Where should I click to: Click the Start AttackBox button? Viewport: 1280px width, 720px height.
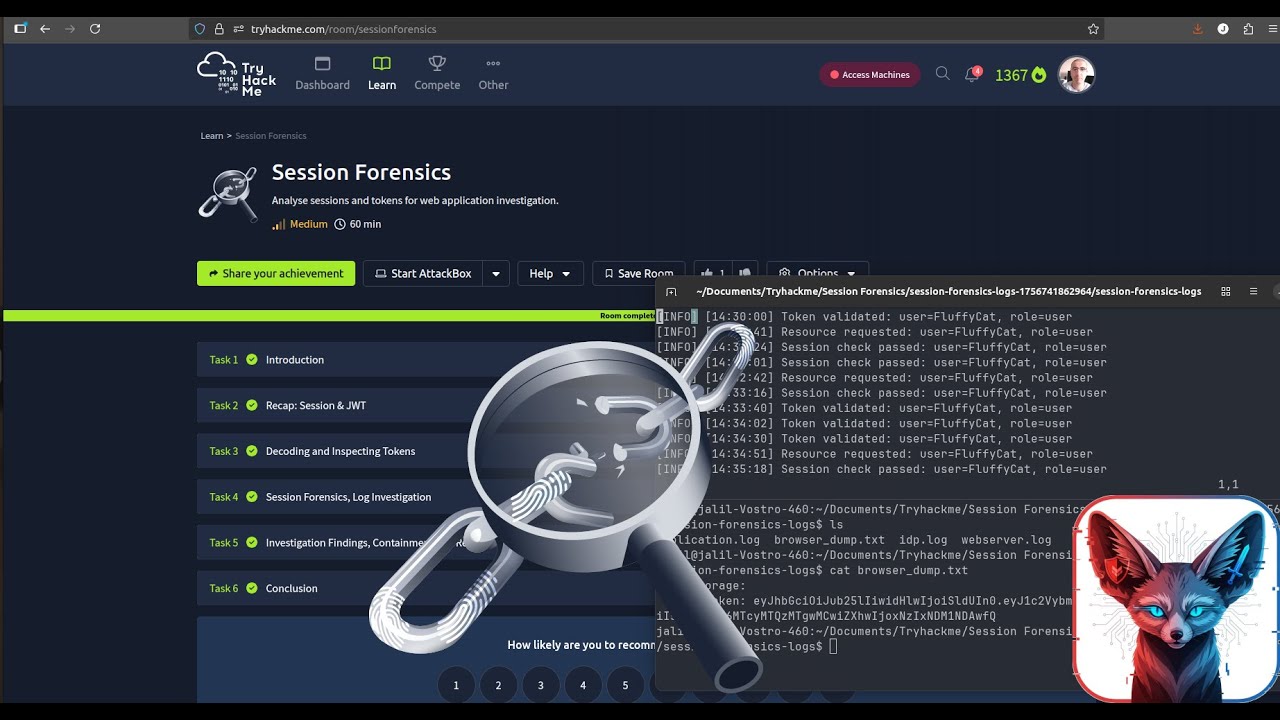click(x=423, y=273)
